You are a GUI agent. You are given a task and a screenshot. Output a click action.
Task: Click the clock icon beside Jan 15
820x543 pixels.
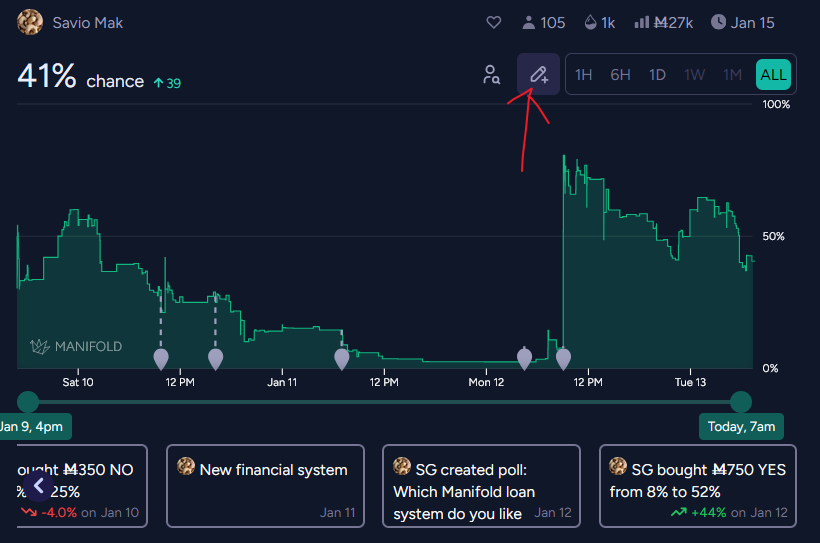[x=718, y=22]
